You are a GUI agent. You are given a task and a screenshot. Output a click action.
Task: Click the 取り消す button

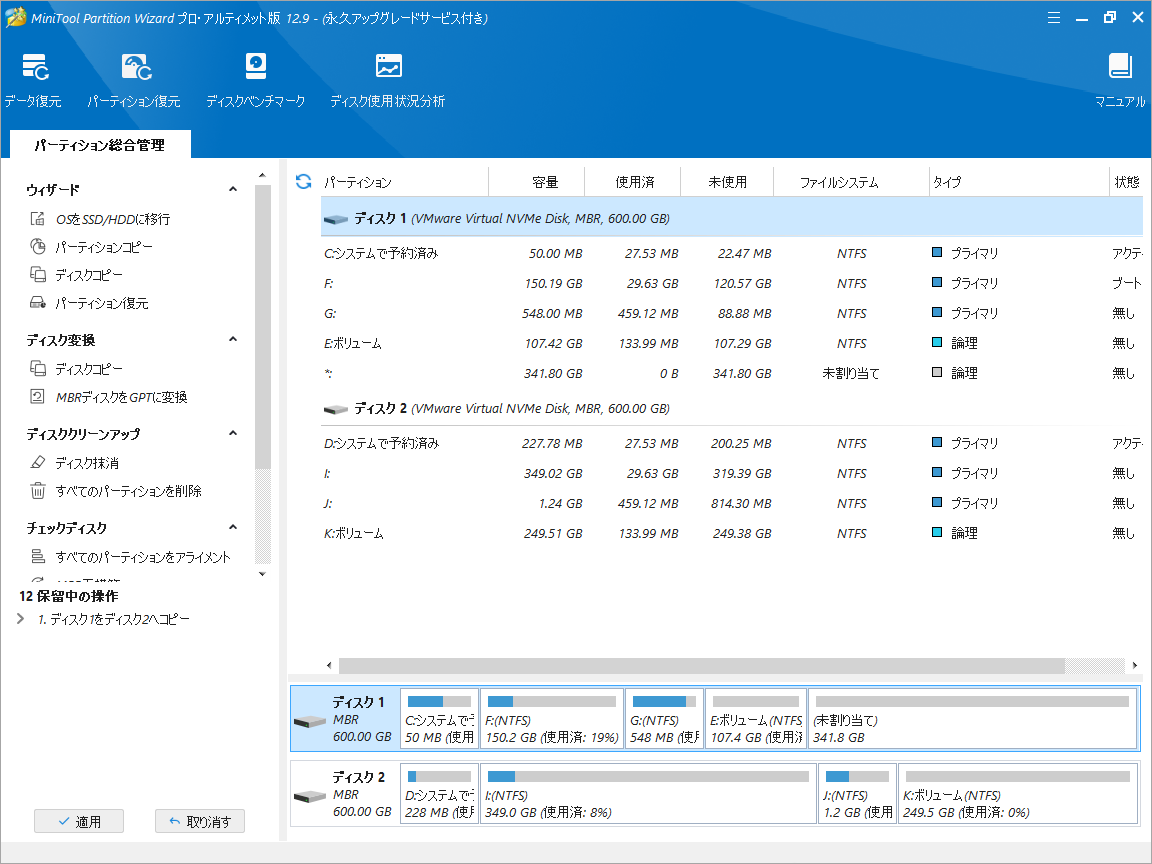coord(200,821)
